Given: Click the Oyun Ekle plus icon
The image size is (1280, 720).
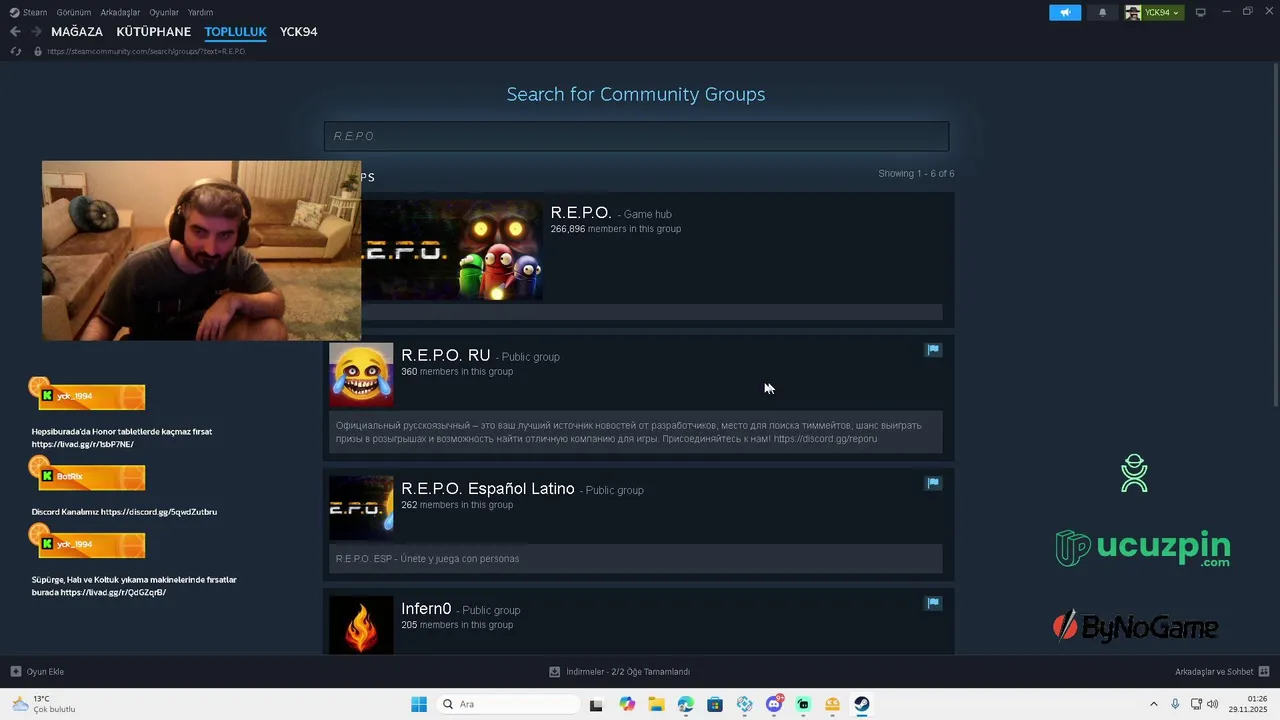Looking at the screenshot, I should [16, 672].
